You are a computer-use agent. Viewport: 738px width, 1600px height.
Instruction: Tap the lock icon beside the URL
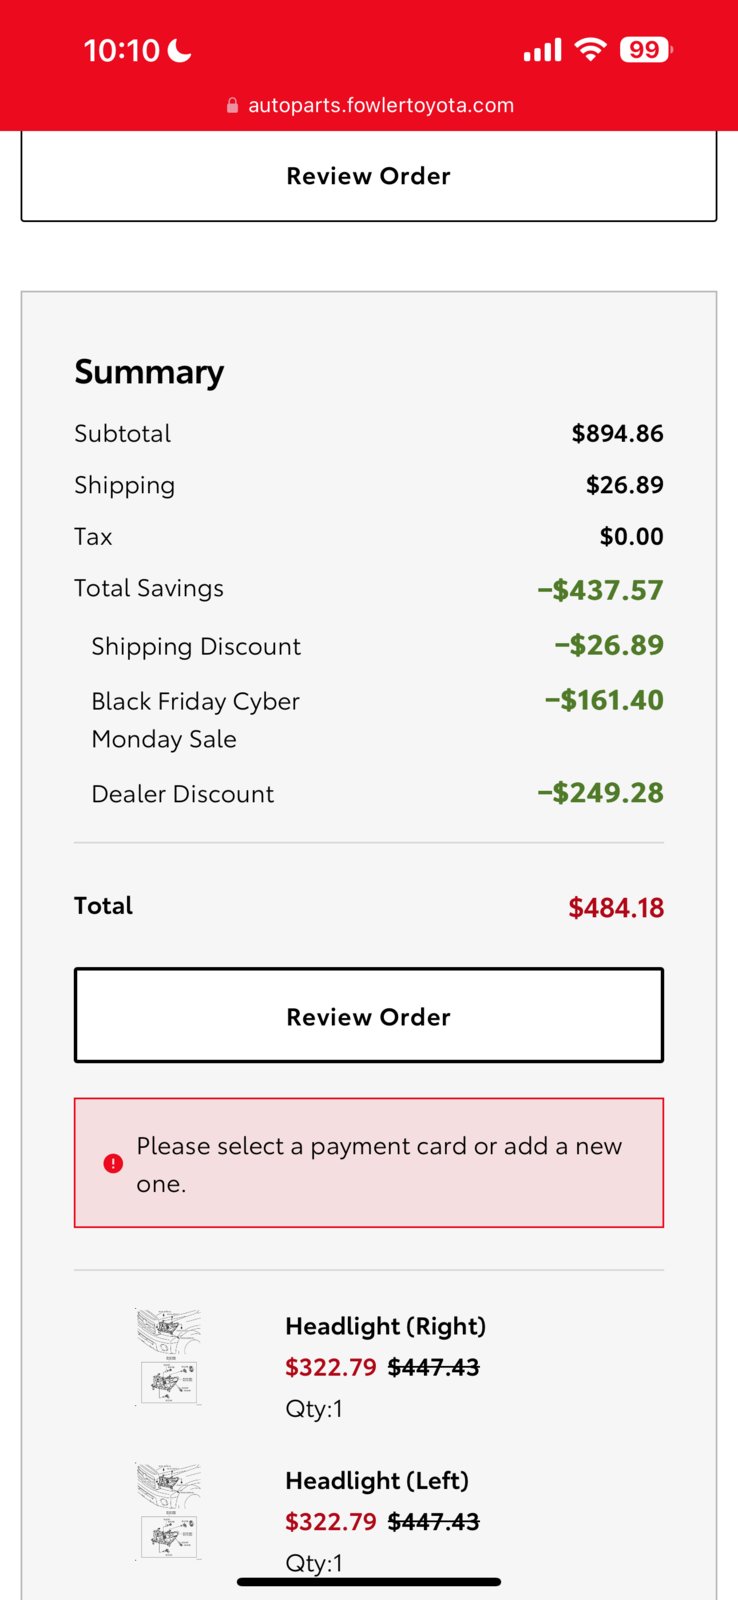click(232, 105)
